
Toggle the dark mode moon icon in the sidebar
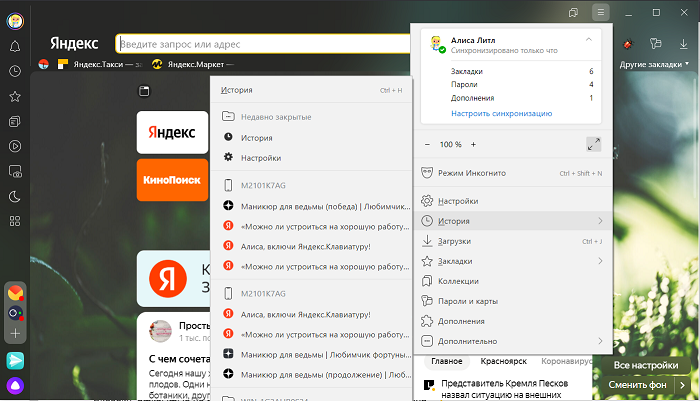coord(15,196)
